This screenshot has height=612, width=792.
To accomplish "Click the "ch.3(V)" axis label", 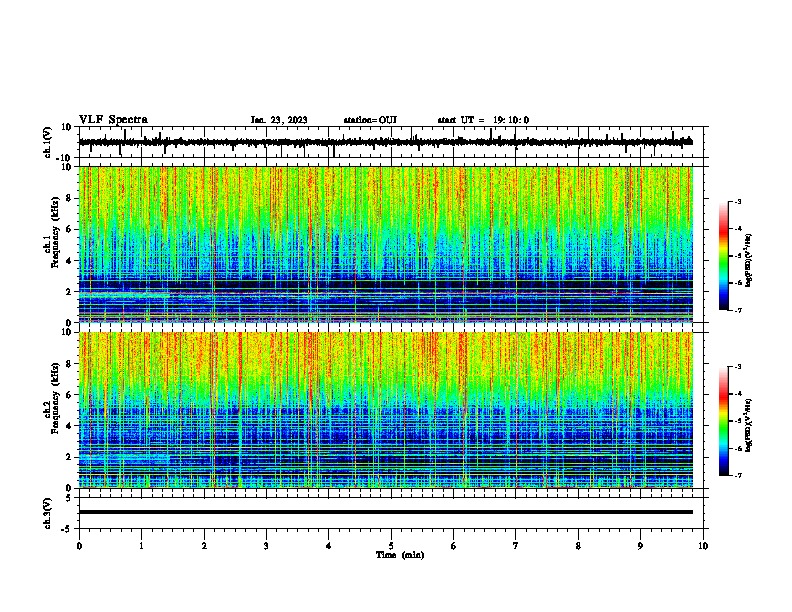I will [48, 513].
